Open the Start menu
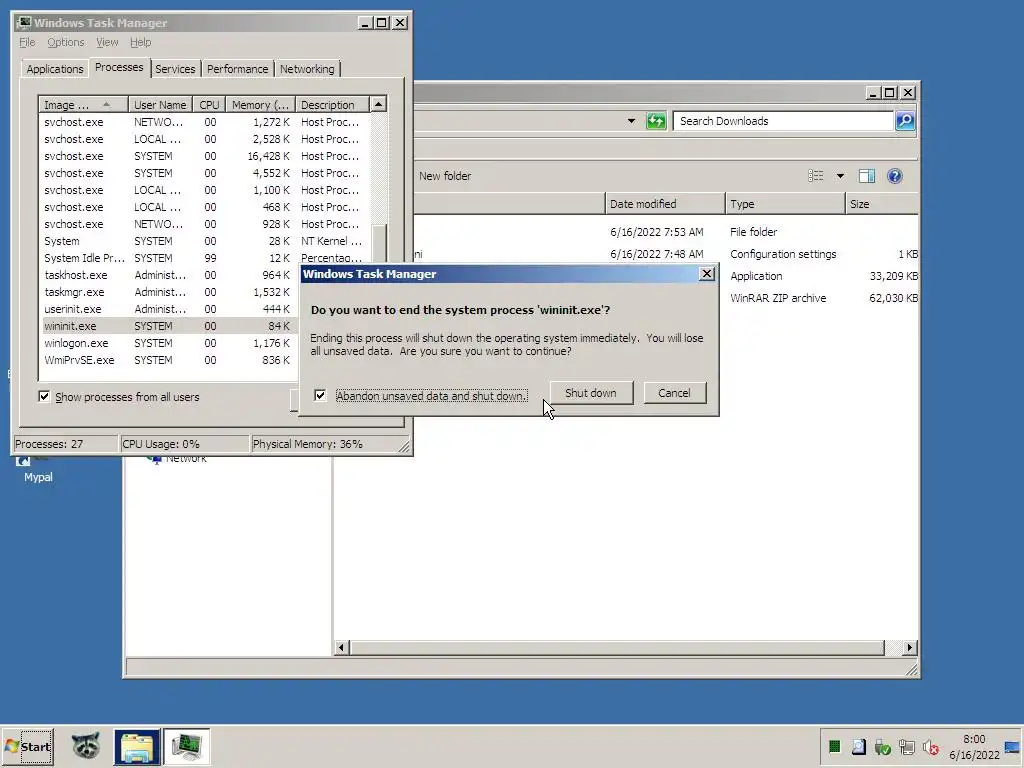The width and height of the screenshot is (1024, 768). 27,746
